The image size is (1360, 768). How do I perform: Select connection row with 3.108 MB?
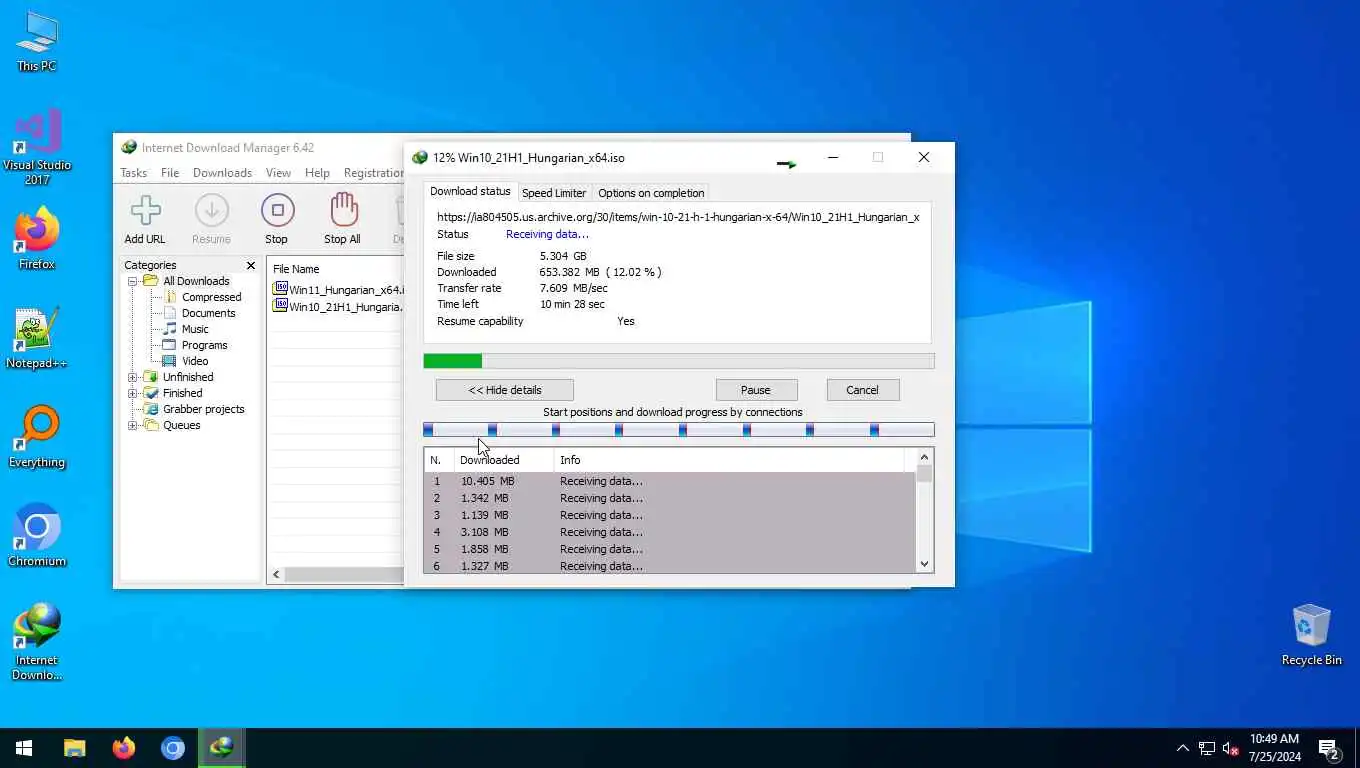pyautogui.click(x=669, y=532)
